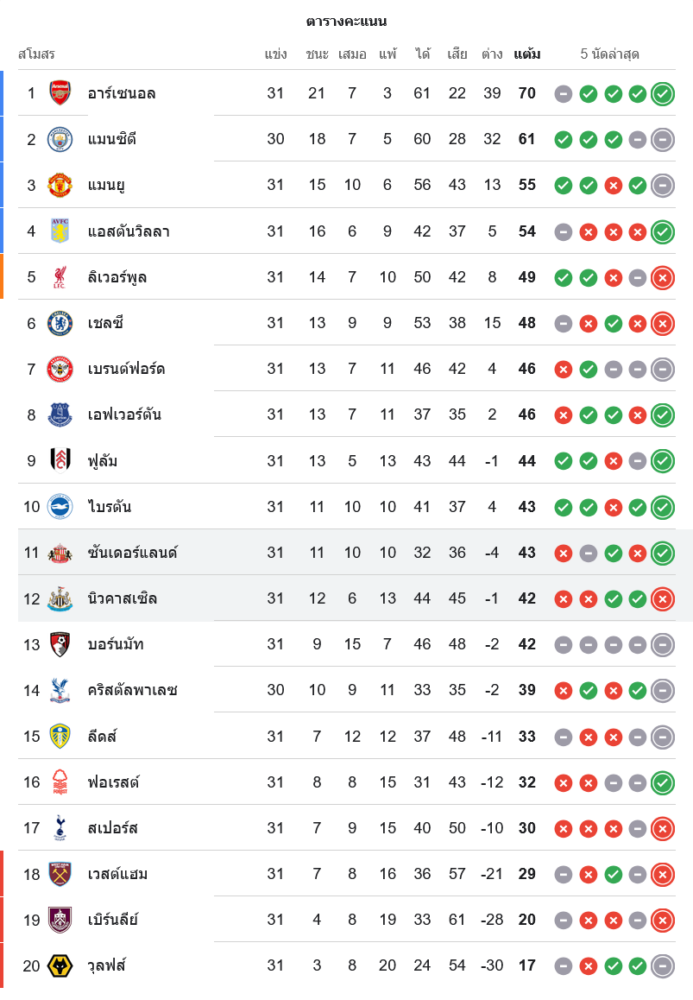Viewport: 693px width, 1000px height.
Task: Open the อาร์เซนอล team link
Action: click(x=121, y=93)
